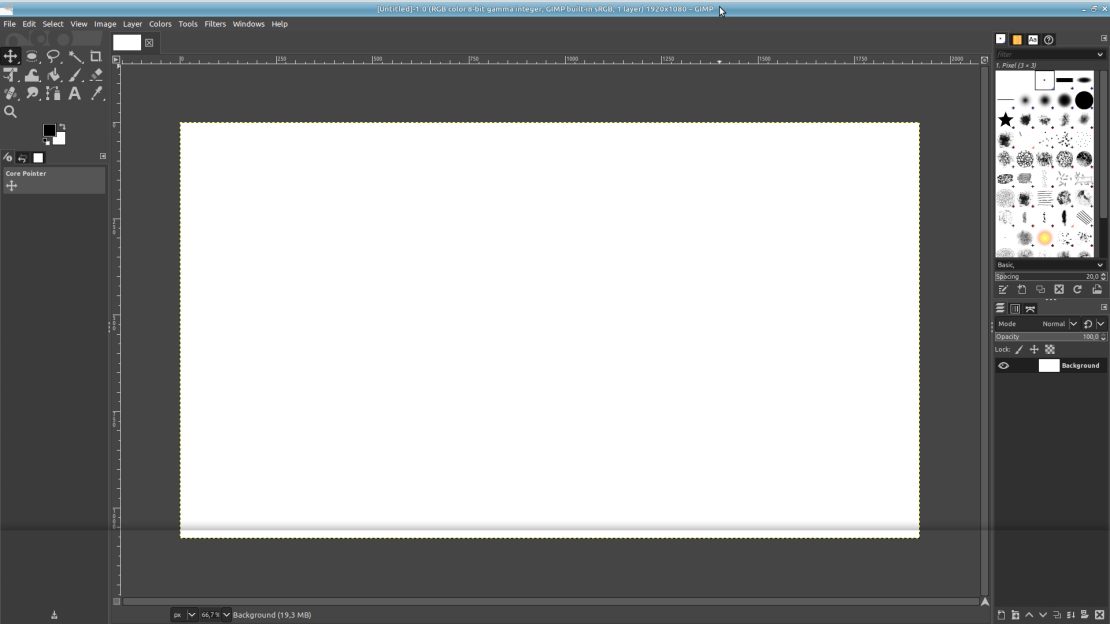
Task: Select the Zoom tool
Action: coord(10,111)
